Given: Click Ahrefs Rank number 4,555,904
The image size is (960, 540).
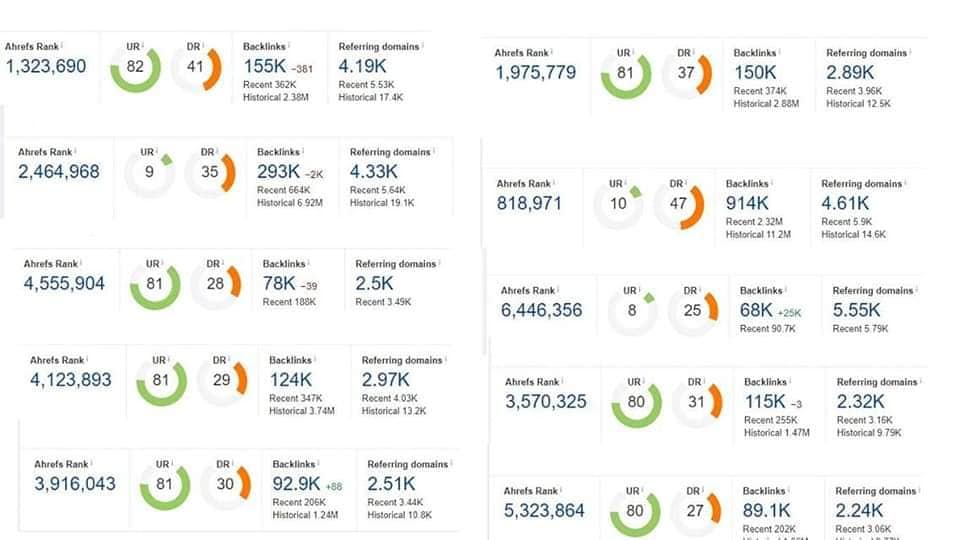Looking at the screenshot, I should tap(64, 283).
